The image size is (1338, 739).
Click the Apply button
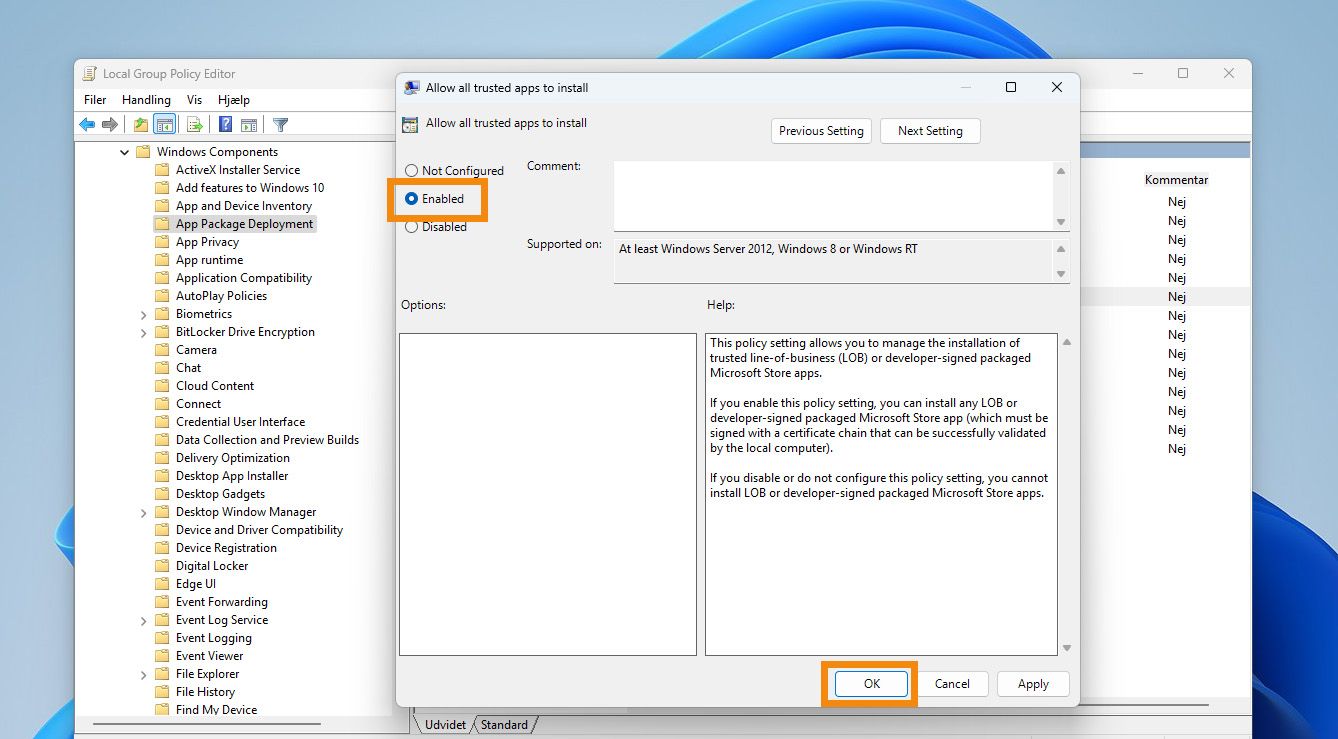click(1033, 684)
